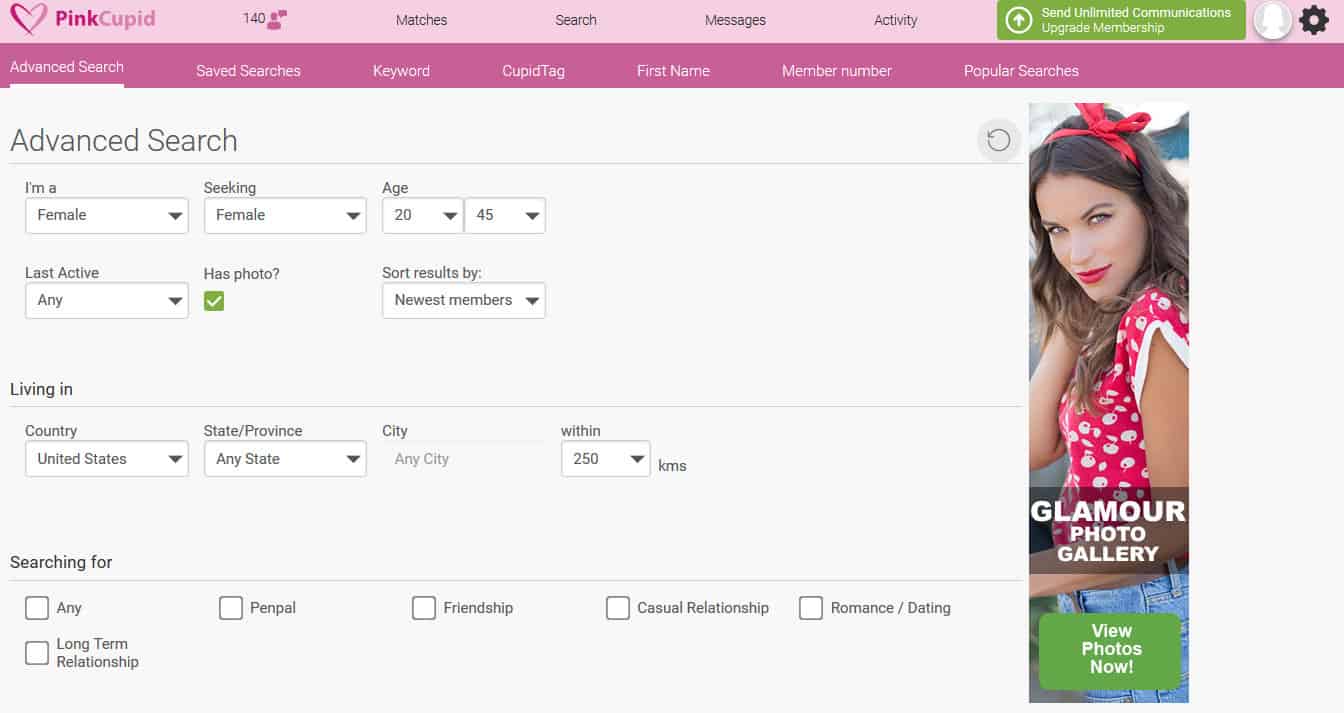Go to the Matches menu
The width and height of the screenshot is (1344, 713).
tap(421, 20)
